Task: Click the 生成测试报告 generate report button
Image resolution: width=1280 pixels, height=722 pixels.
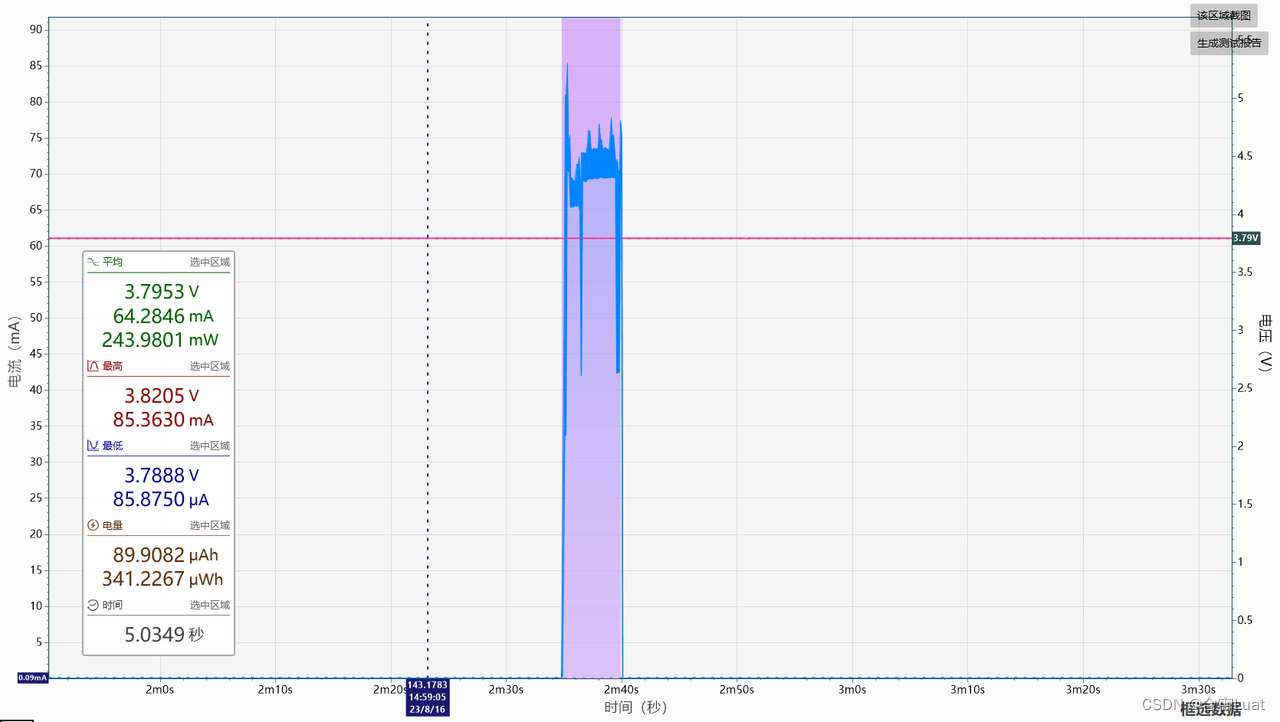Action: coord(1229,43)
